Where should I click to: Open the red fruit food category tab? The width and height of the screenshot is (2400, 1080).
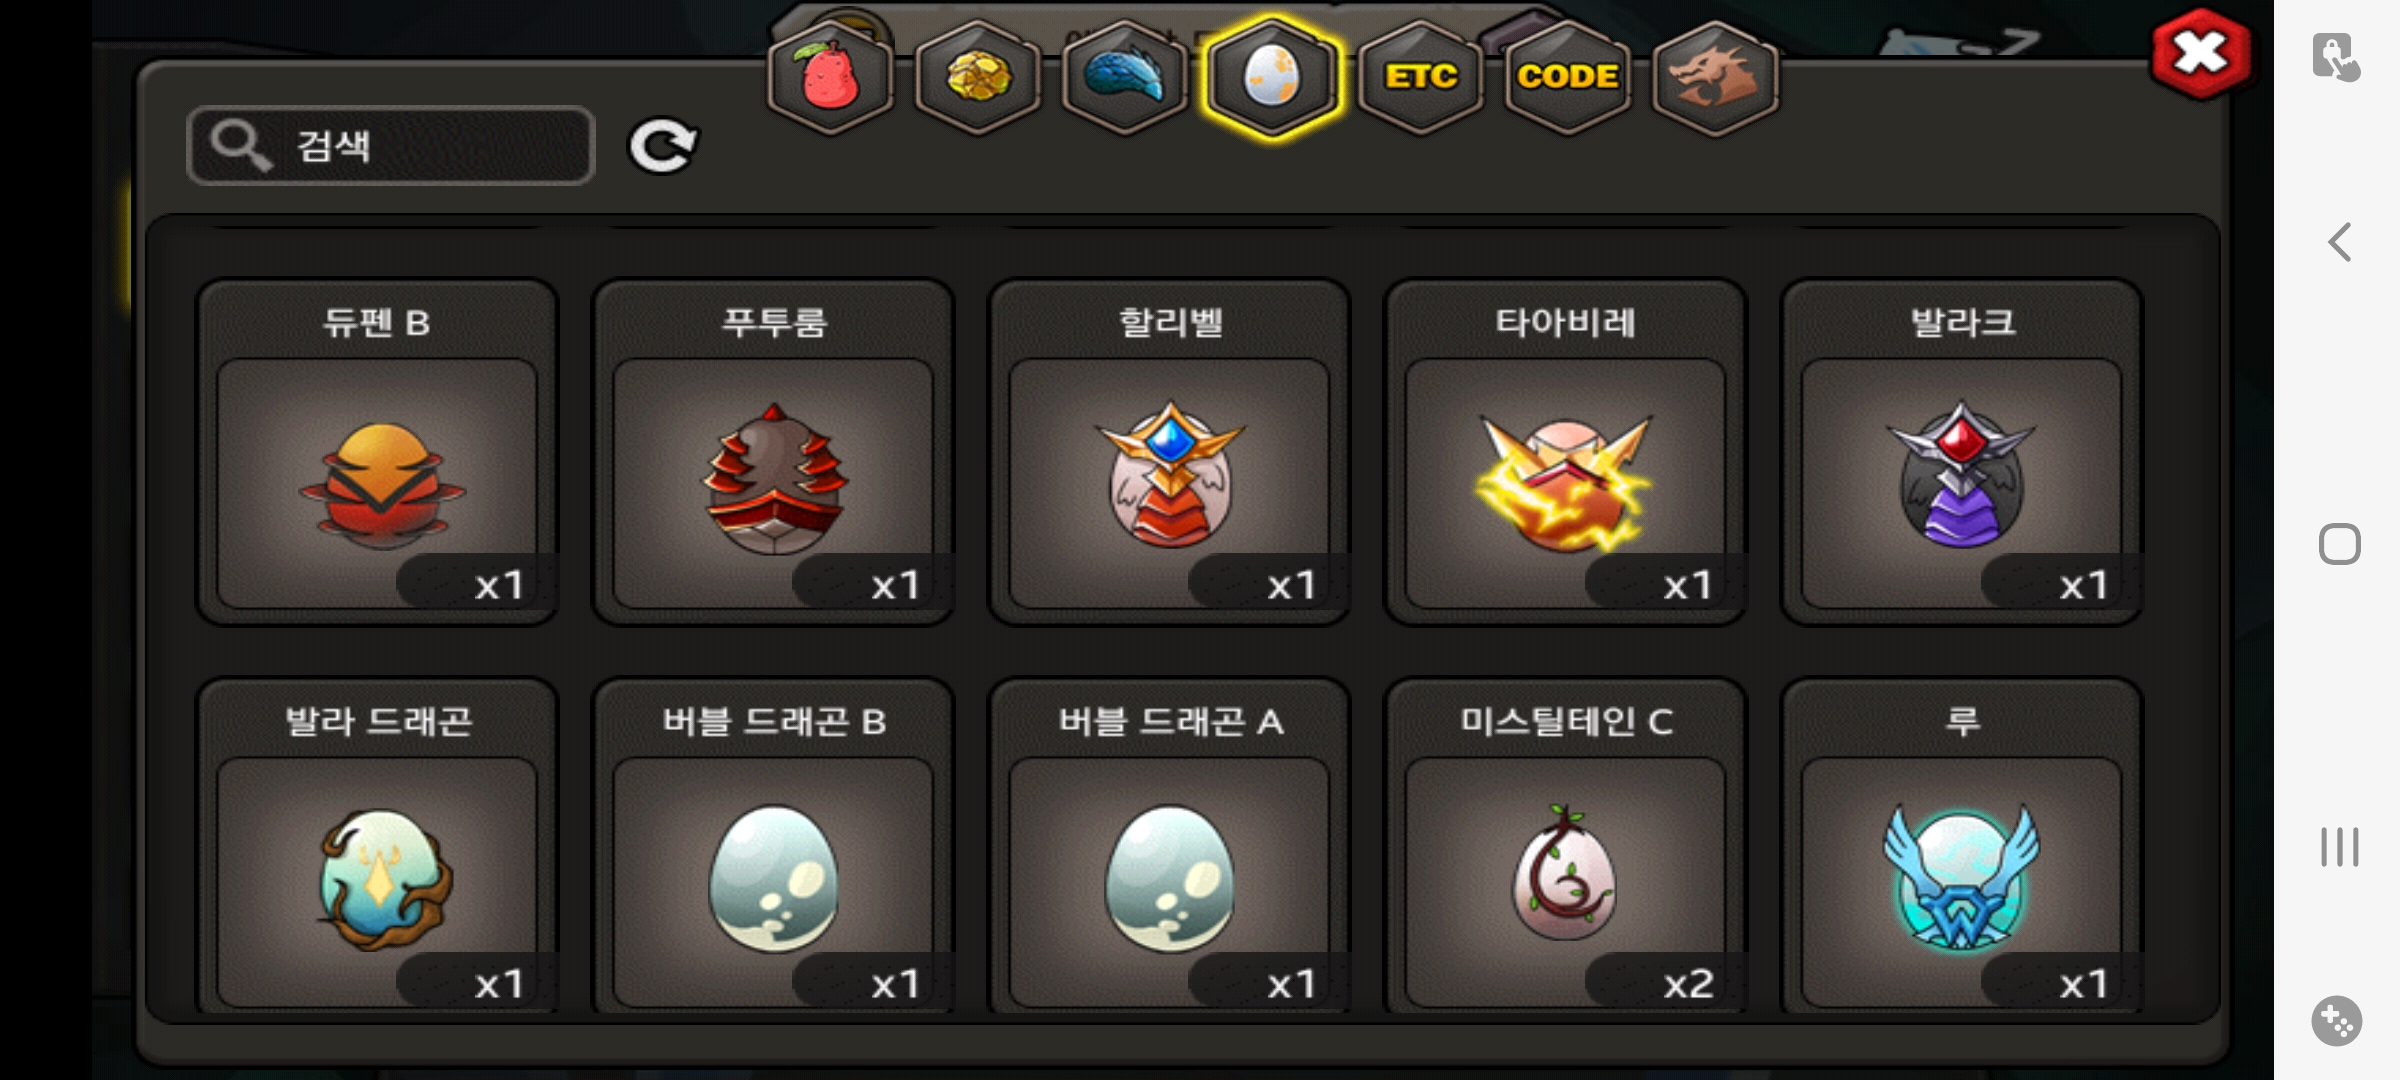pos(830,77)
